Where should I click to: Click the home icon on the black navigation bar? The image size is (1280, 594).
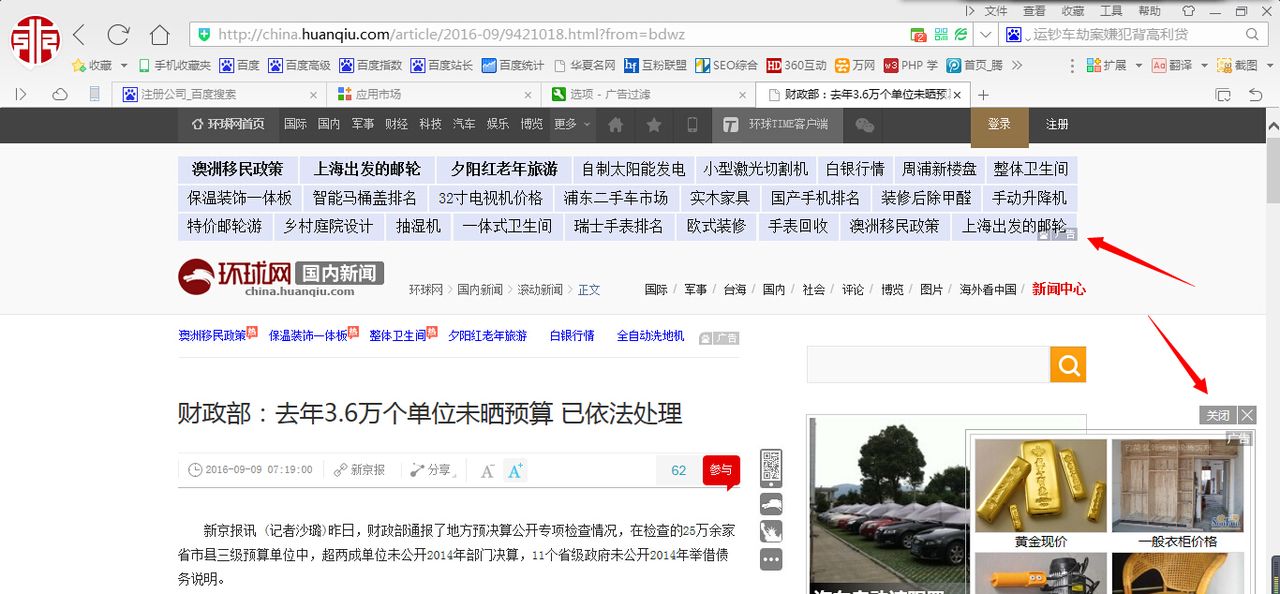pyautogui.click(x=617, y=126)
